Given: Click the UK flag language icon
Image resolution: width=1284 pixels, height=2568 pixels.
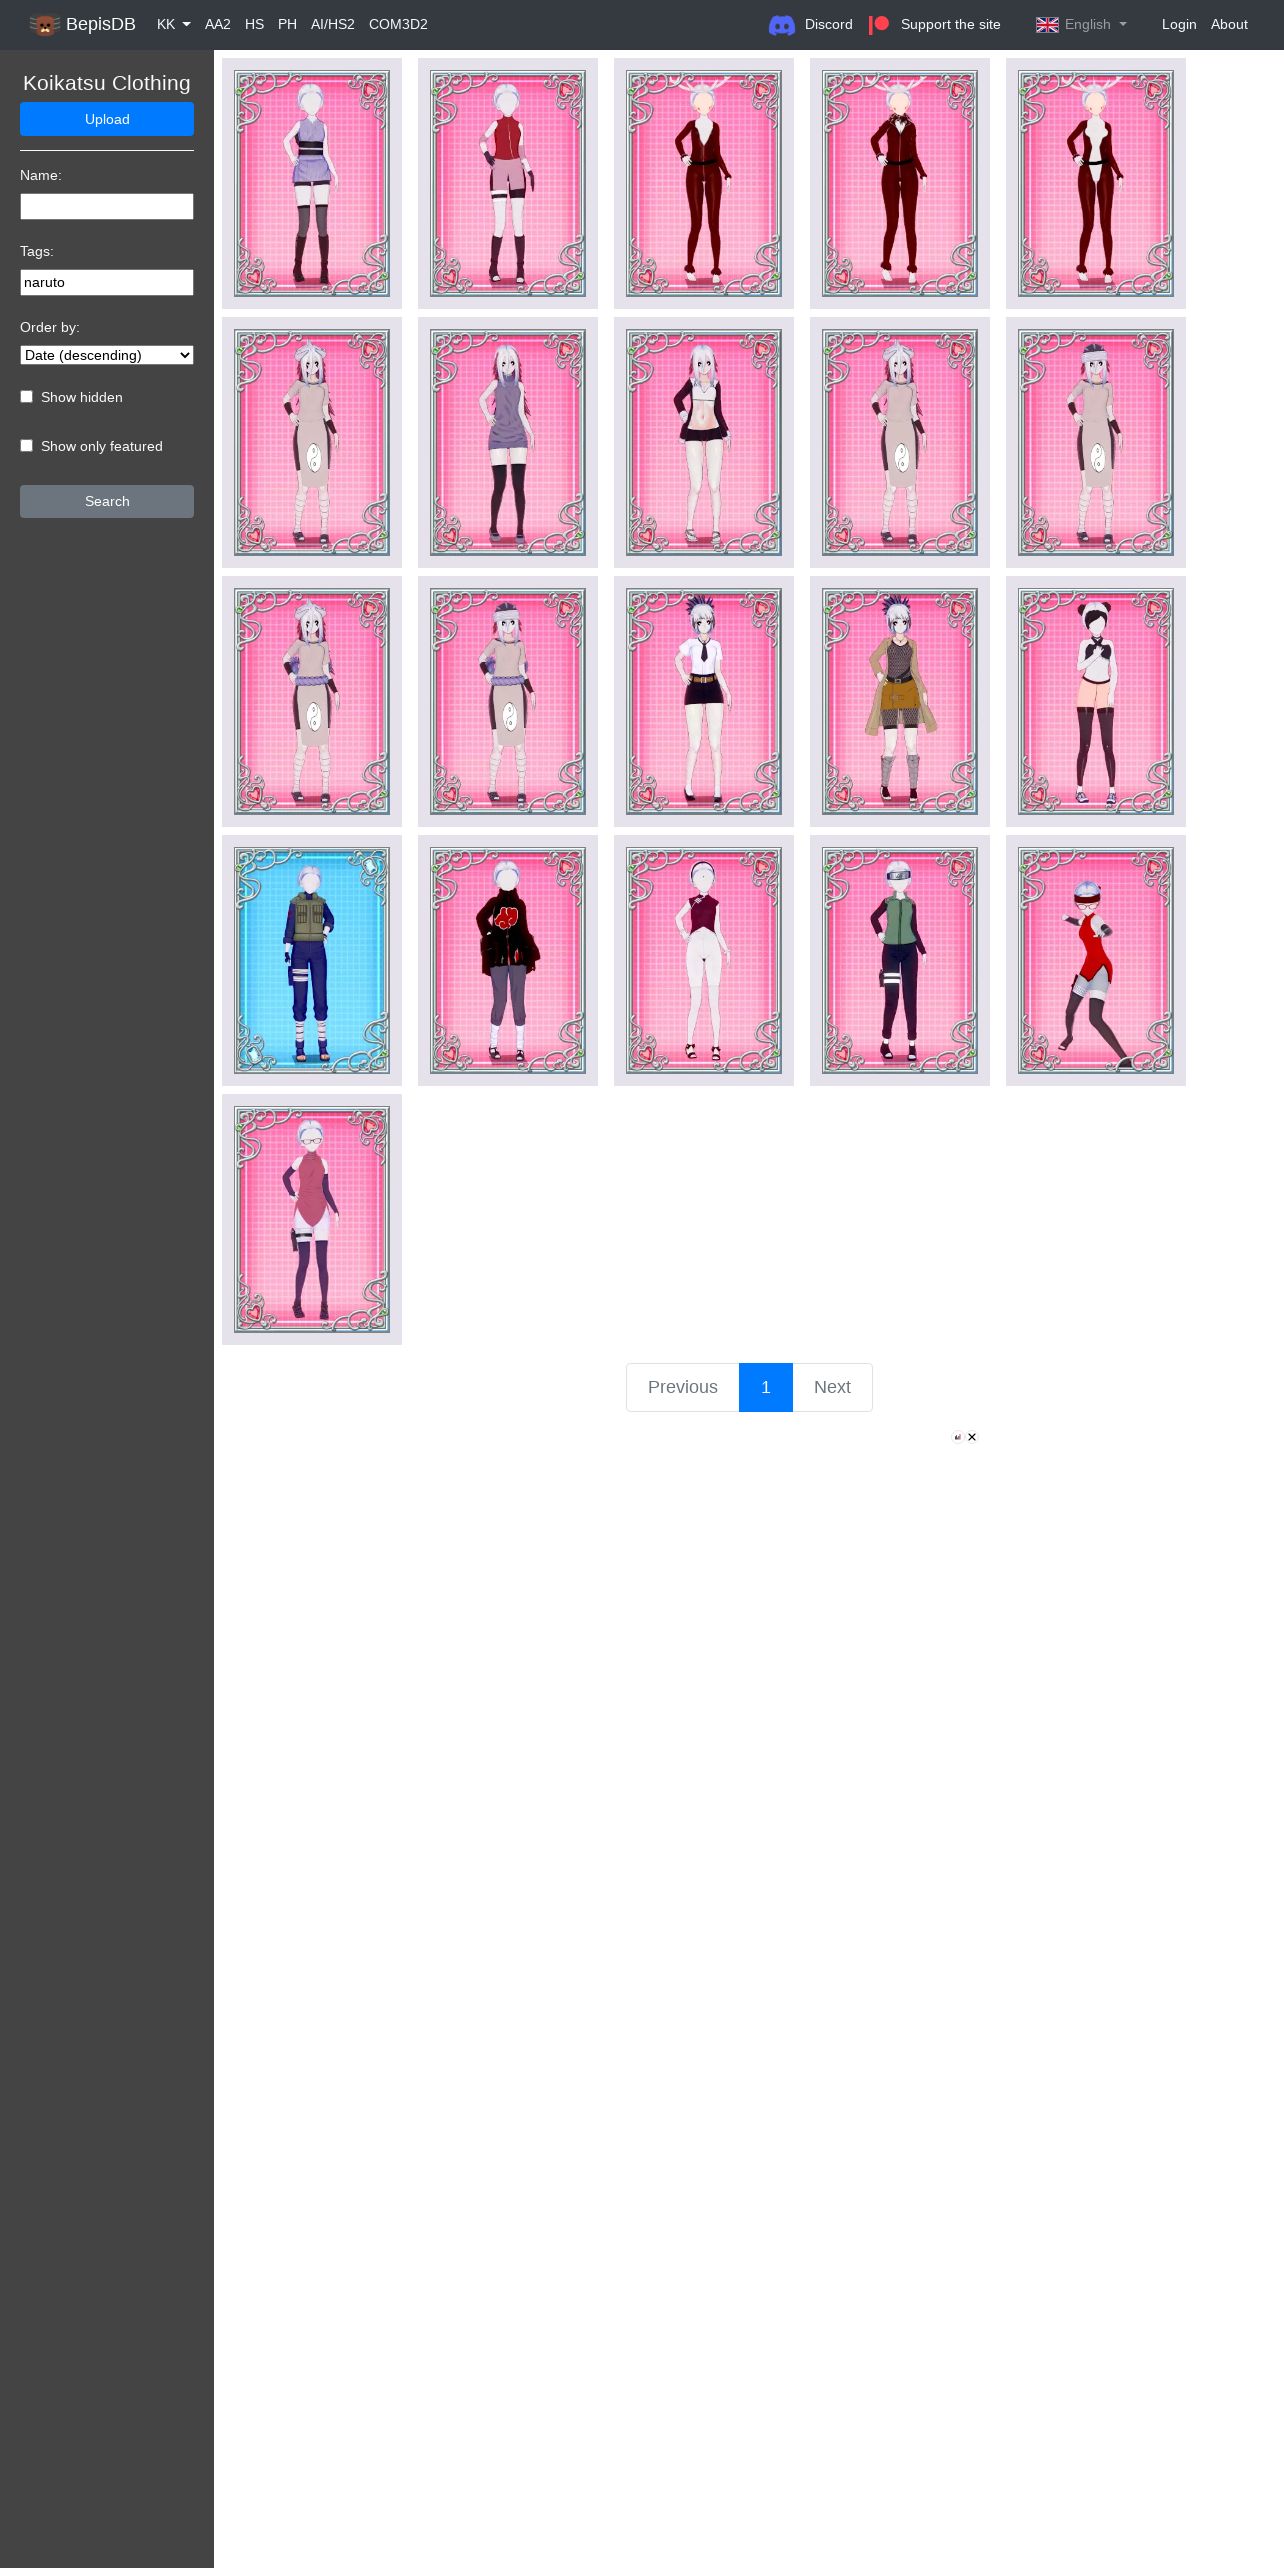Looking at the screenshot, I should point(1047,25).
